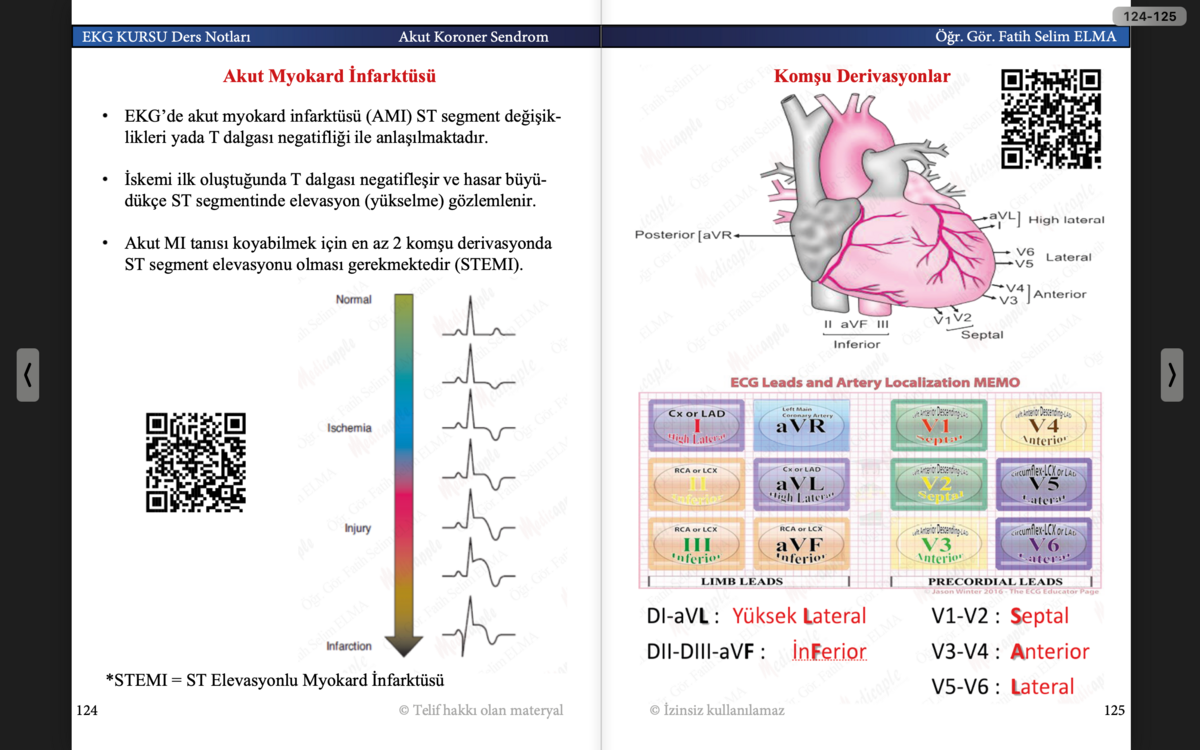
Task: Click the QR code beside Komşu Derivasyonlar
Action: tap(1051, 118)
